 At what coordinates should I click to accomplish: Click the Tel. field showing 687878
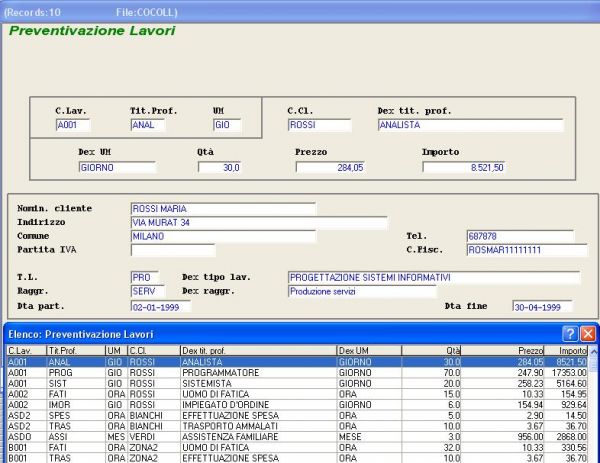(520, 236)
